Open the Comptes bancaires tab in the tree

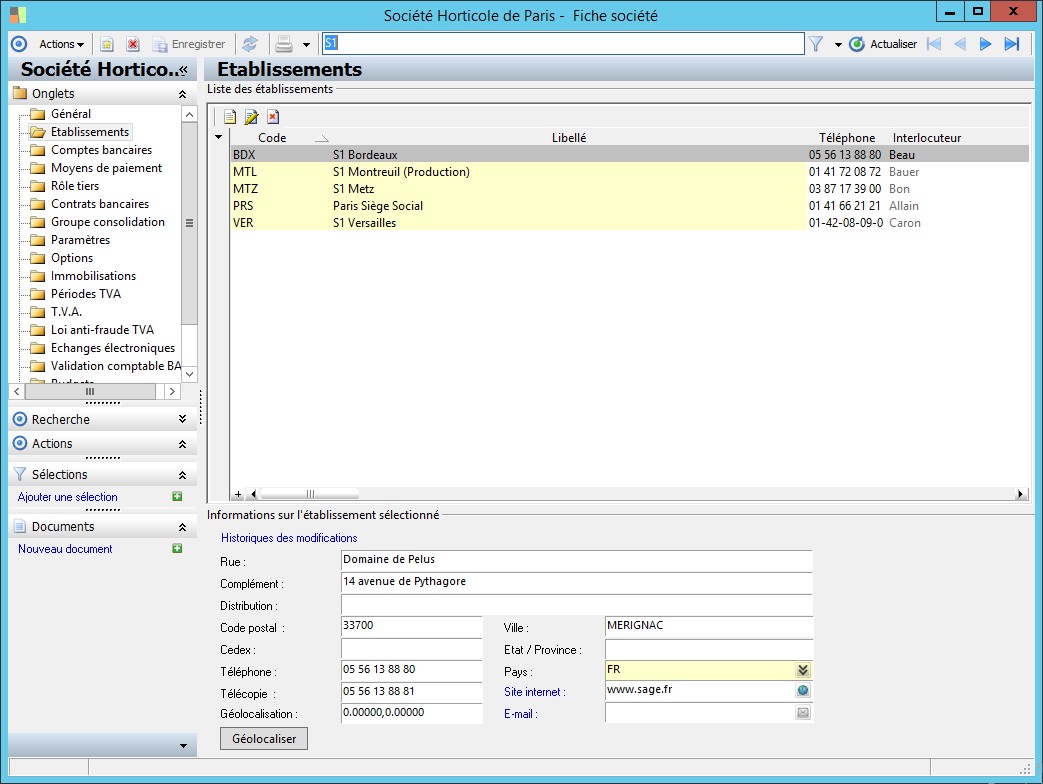point(101,150)
